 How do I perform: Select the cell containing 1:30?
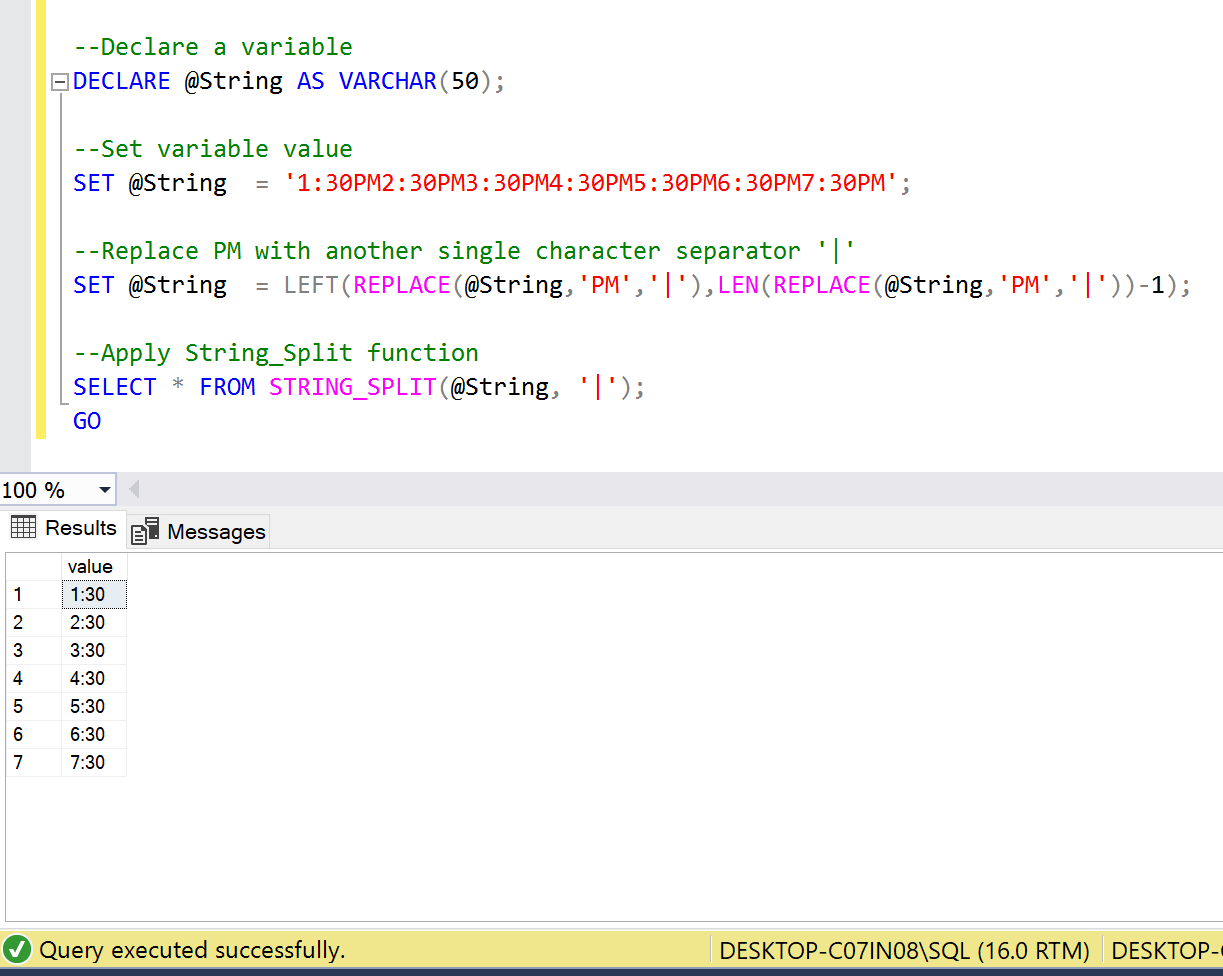click(x=94, y=594)
